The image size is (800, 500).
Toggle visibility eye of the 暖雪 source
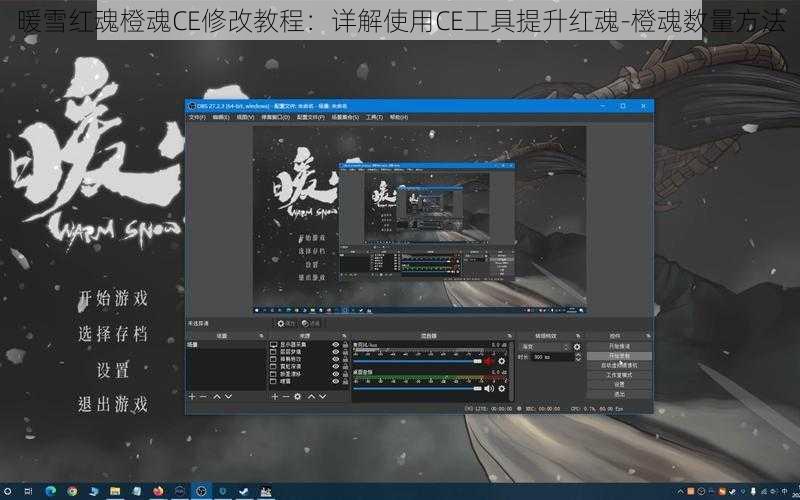(x=335, y=381)
